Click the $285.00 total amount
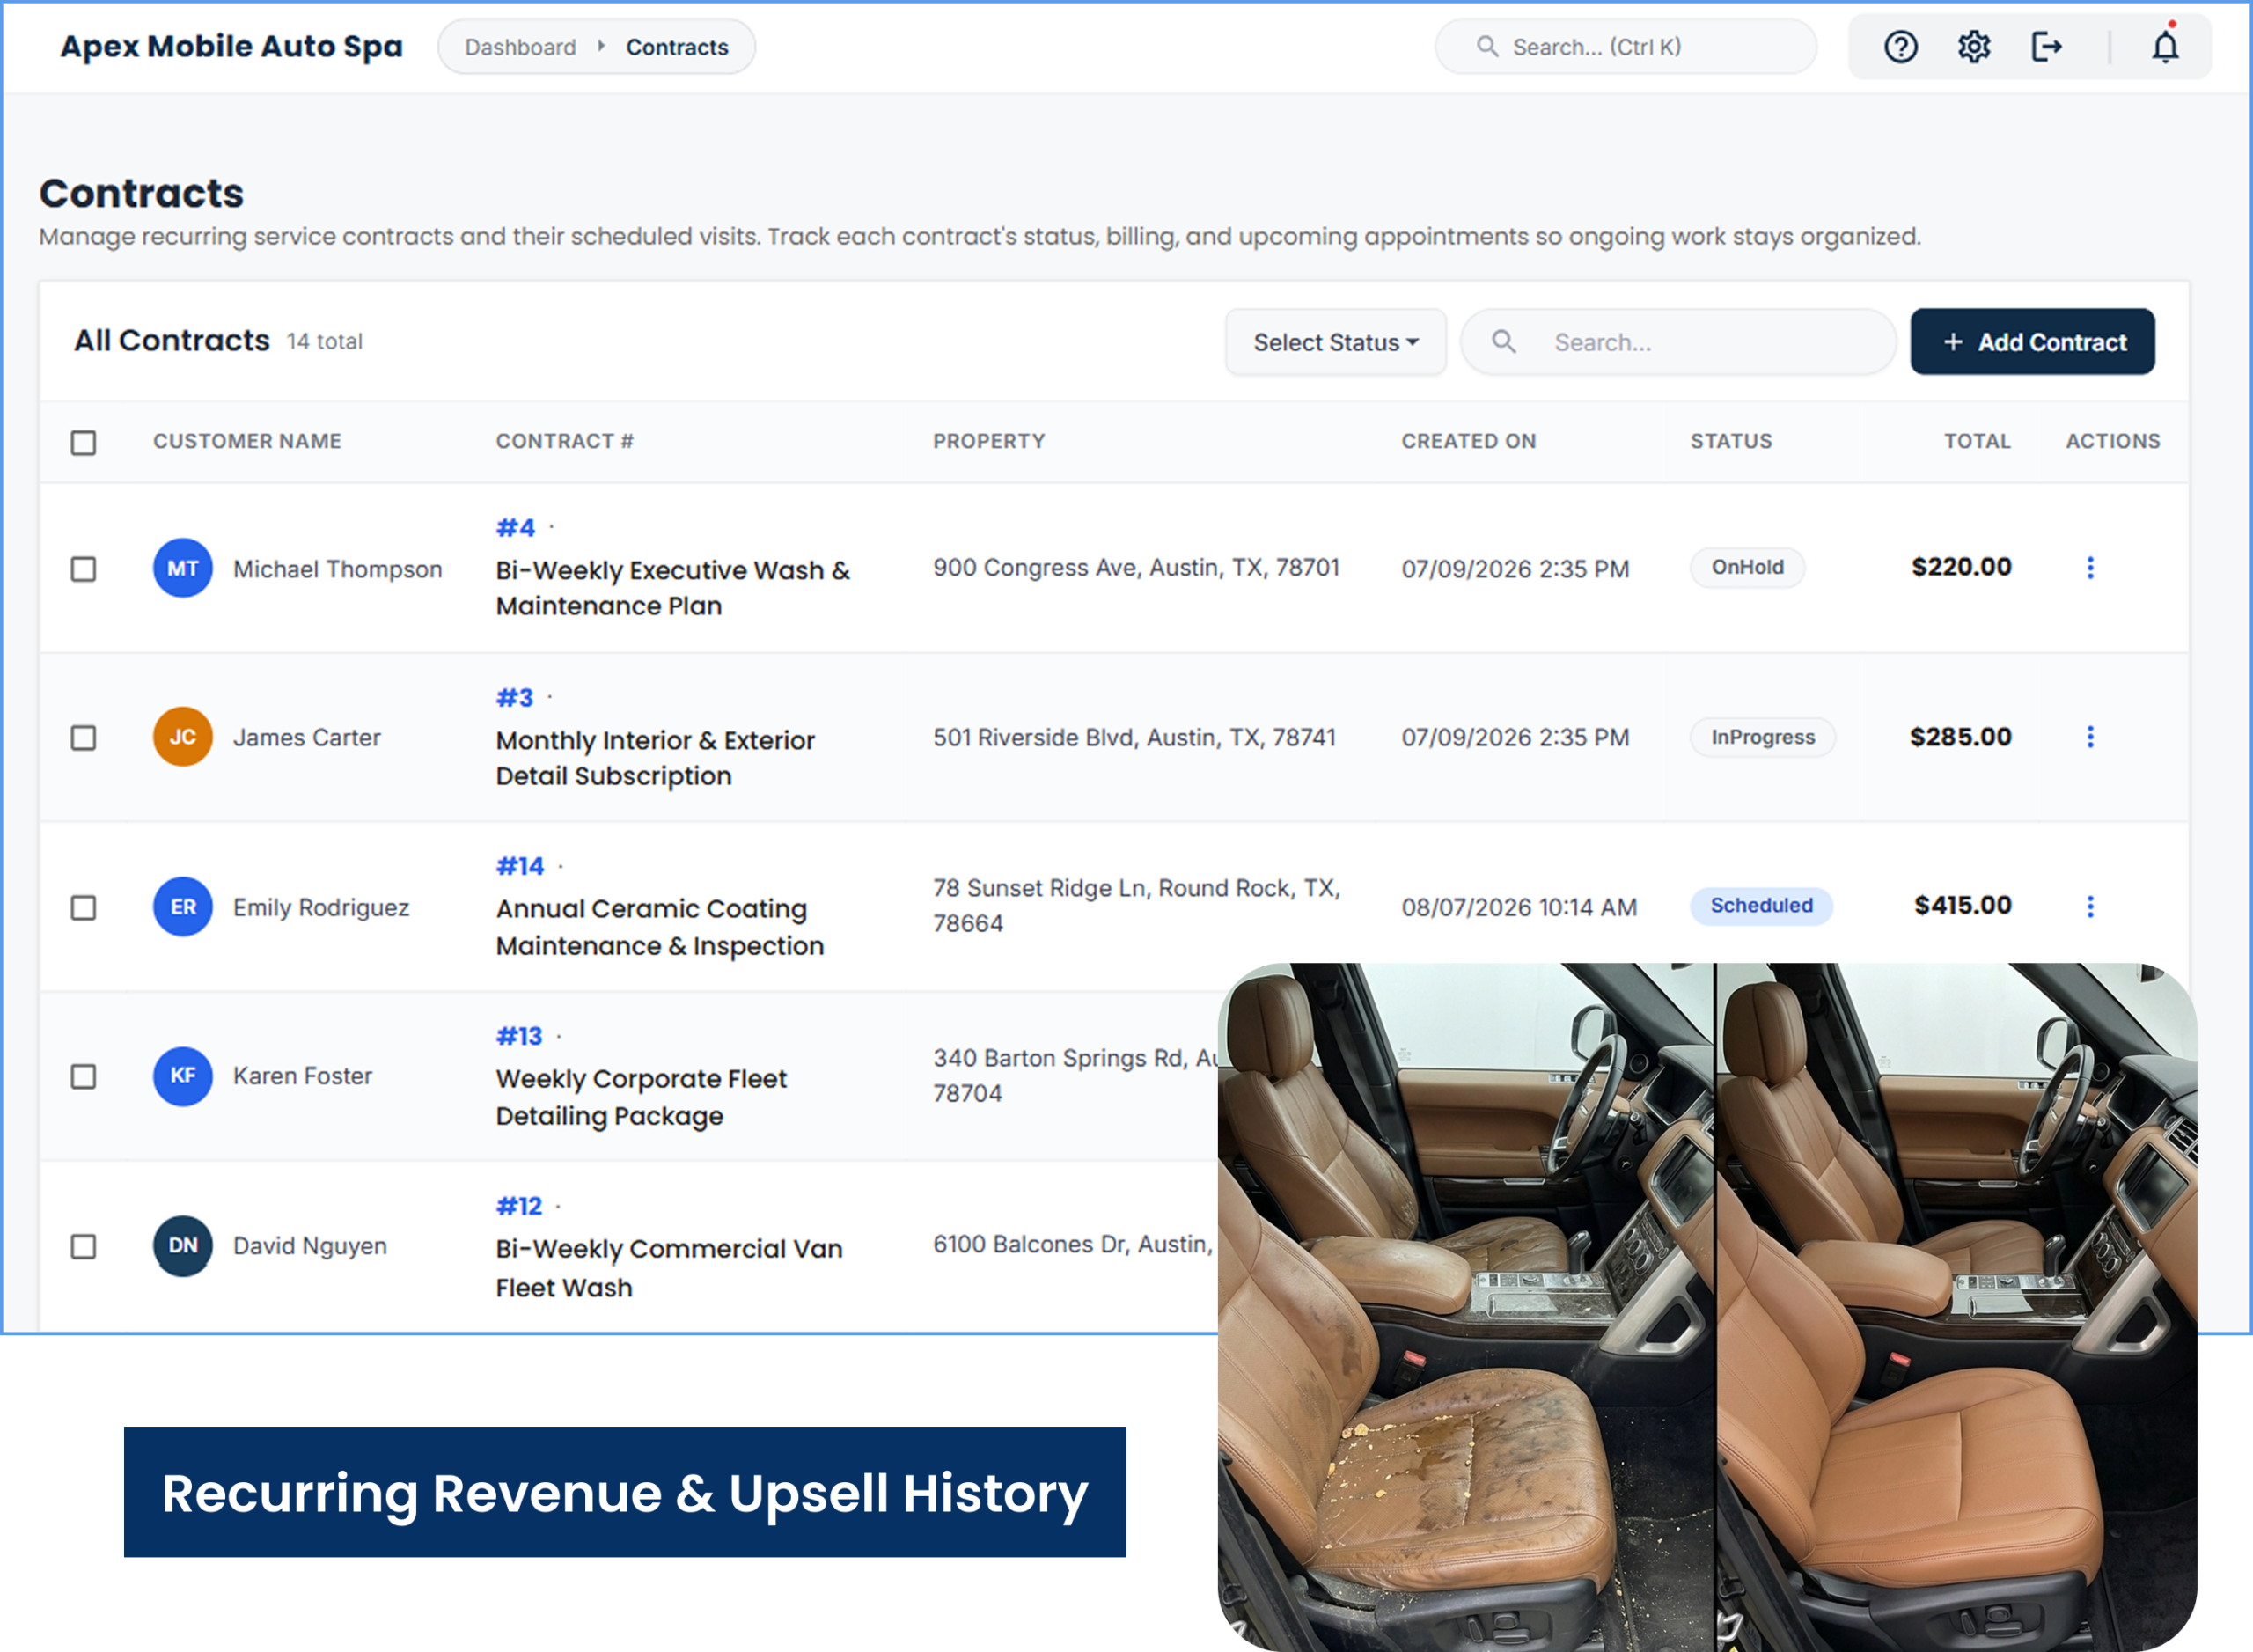Screen dimensions: 2253x1652 pyautogui.click(x=1960, y=737)
